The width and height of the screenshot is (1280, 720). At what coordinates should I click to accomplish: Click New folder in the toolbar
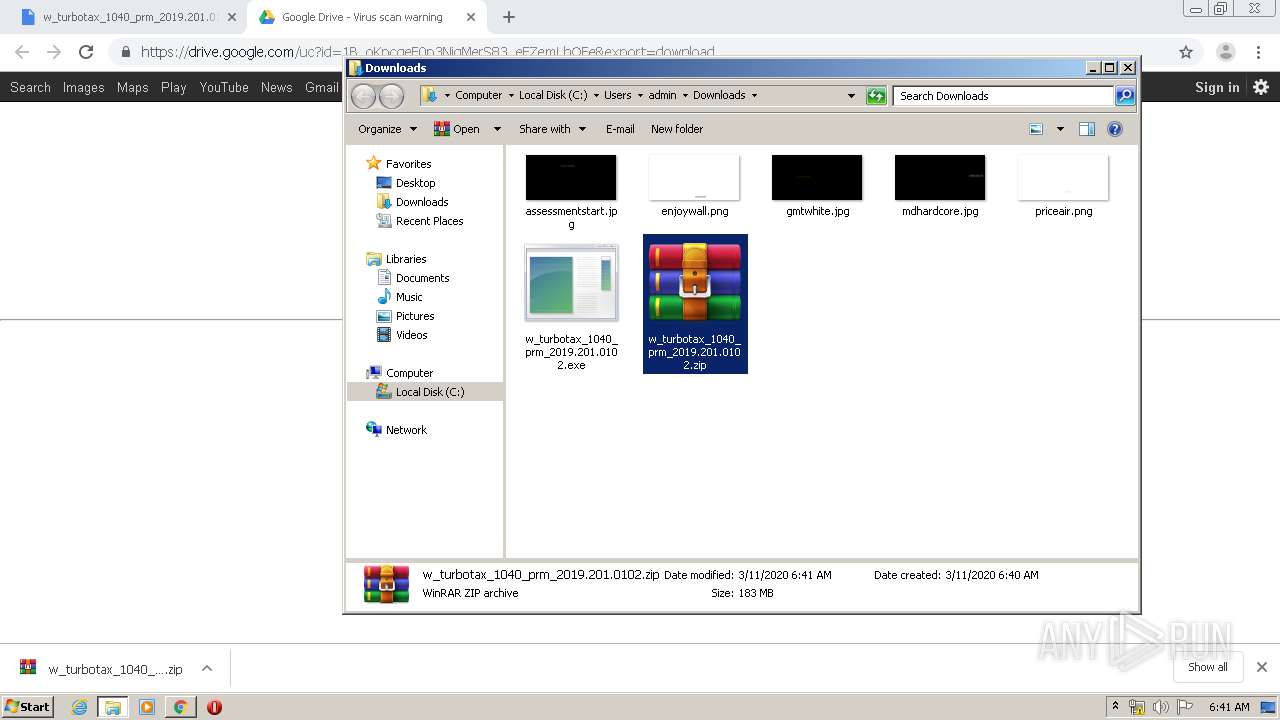677,129
